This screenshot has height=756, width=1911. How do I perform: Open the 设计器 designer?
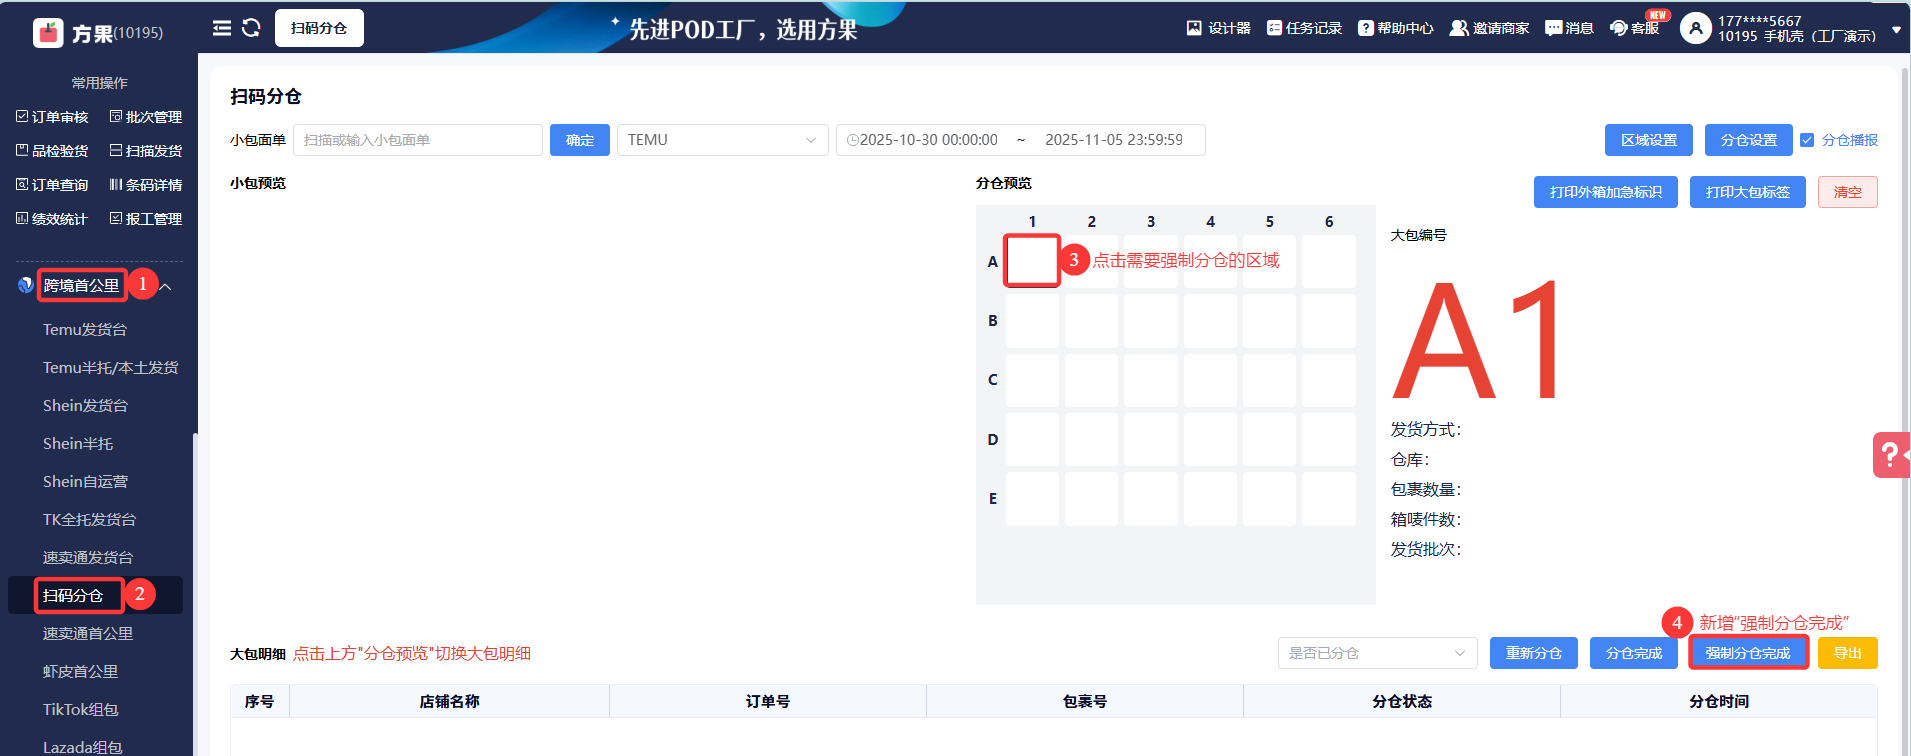tap(1218, 28)
